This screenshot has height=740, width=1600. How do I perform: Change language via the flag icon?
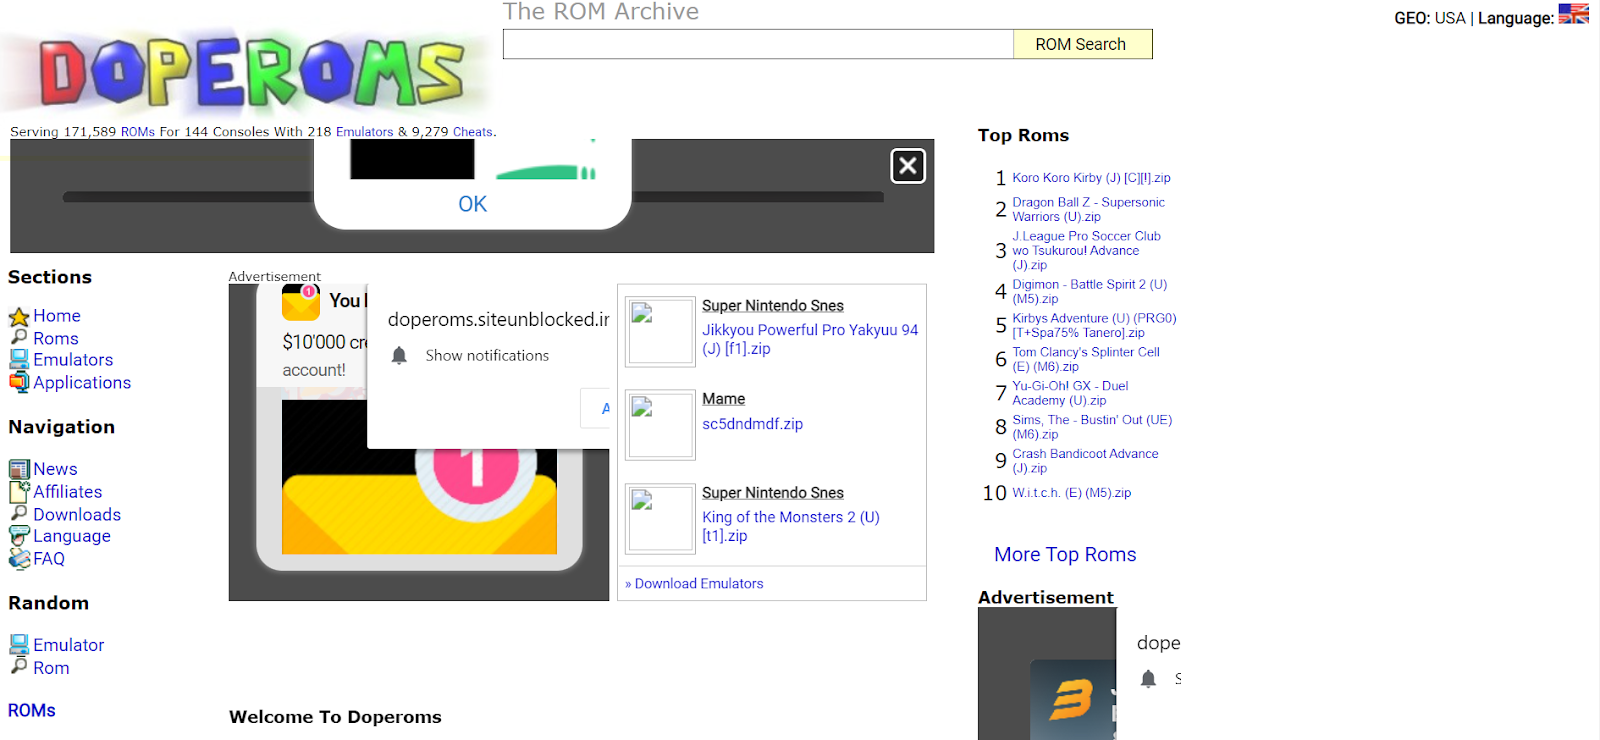point(1573,14)
